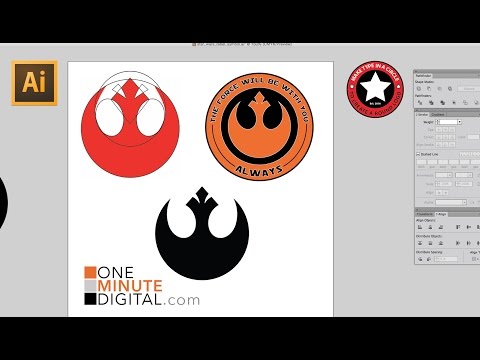Click the second arrowhead Scale field
Image resolution: width=480 pixels, height=360 pixels.
(464, 184)
